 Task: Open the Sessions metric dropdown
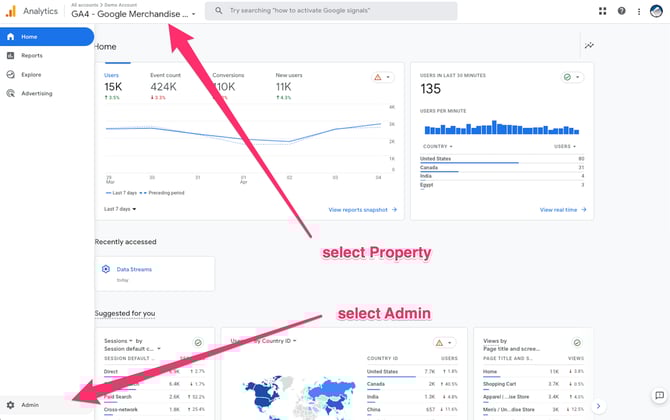coord(118,341)
